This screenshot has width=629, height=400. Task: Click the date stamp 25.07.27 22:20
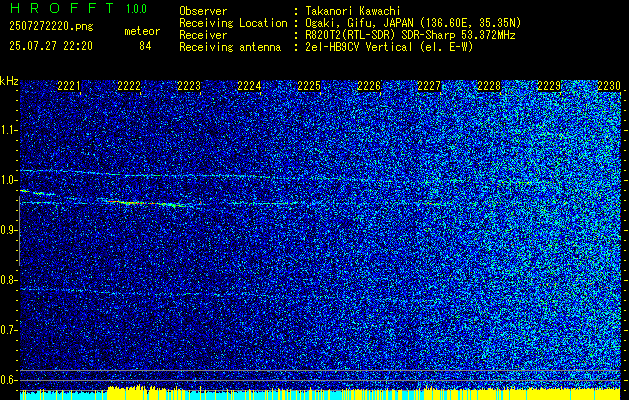click(51, 46)
